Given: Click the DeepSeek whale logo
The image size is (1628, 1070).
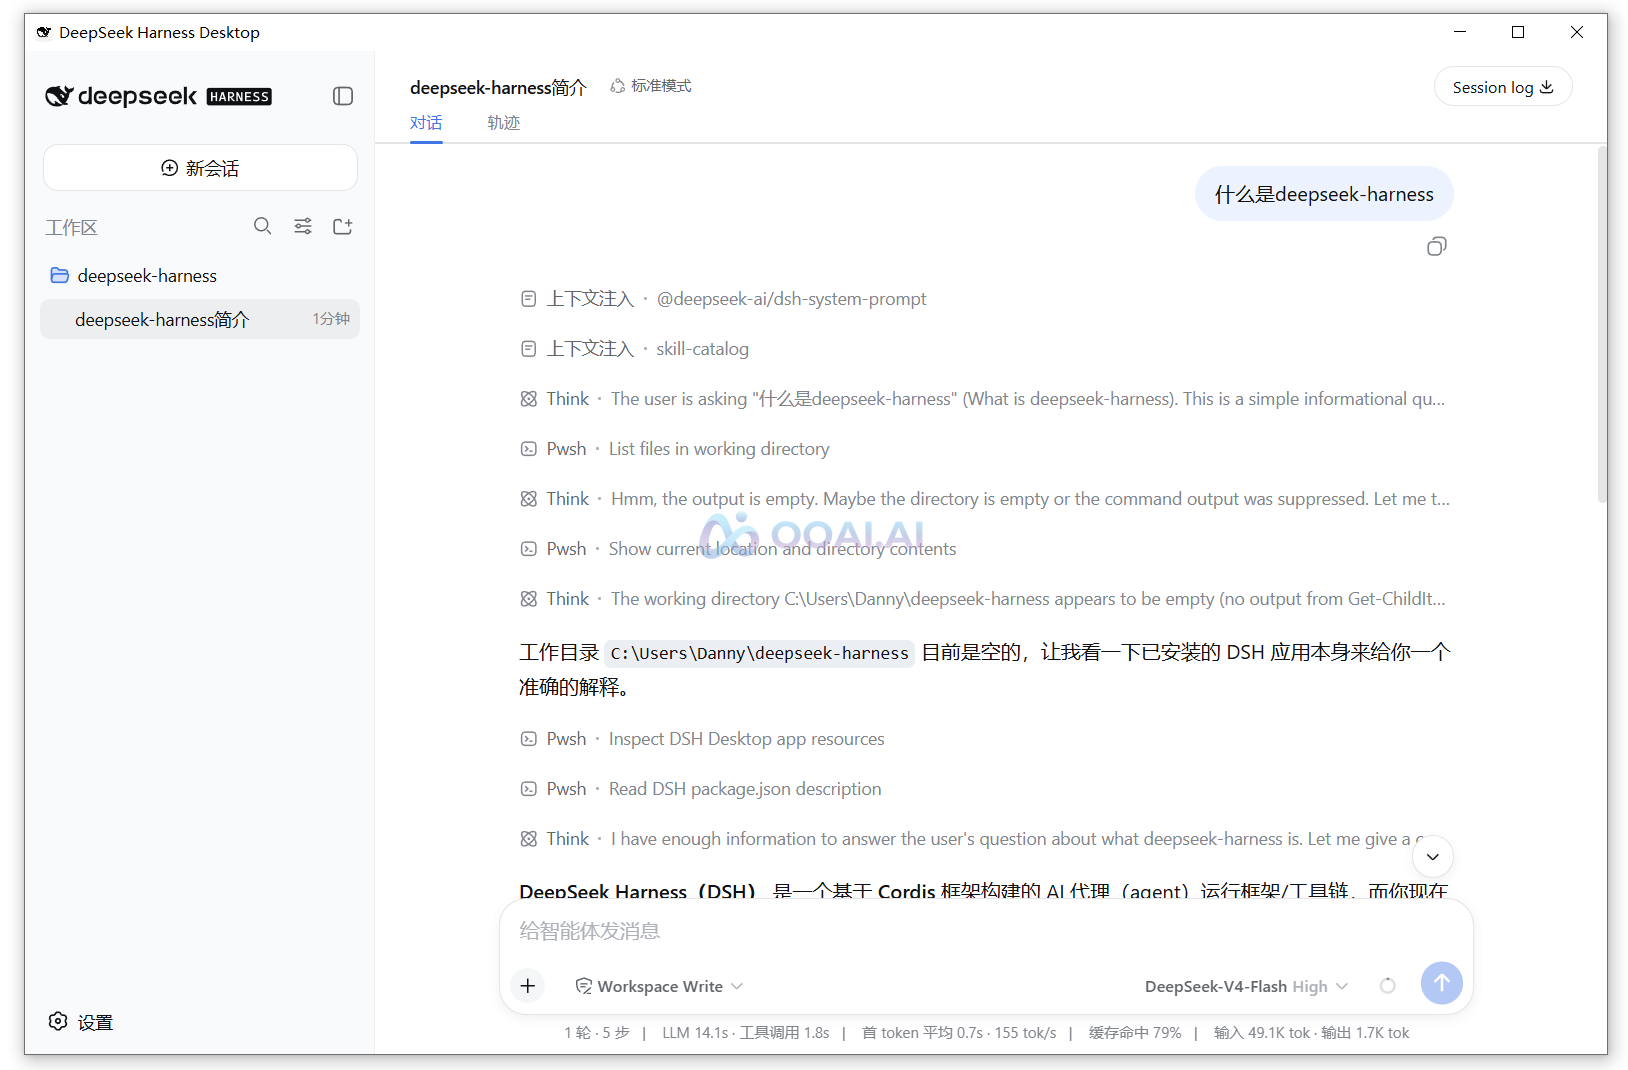Looking at the screenshot, I should click(59, 96).
